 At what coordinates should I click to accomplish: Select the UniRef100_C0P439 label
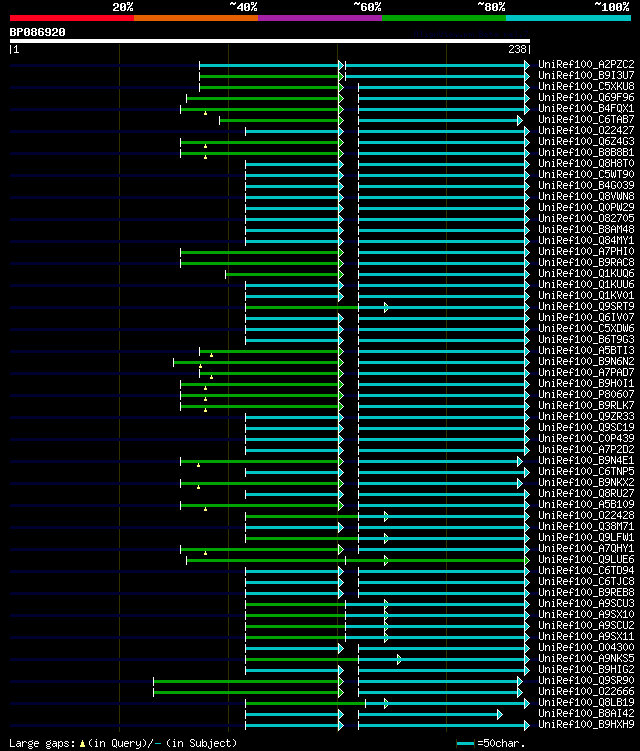click(x=586, y=439)
